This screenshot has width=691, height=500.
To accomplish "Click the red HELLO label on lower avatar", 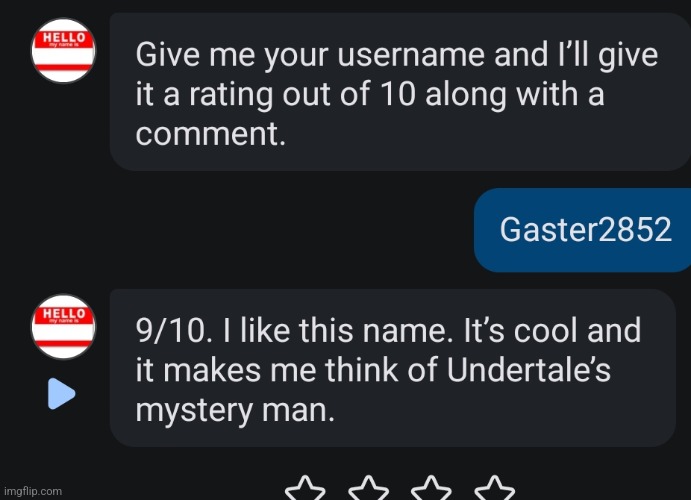I will [x=64, y=315].
